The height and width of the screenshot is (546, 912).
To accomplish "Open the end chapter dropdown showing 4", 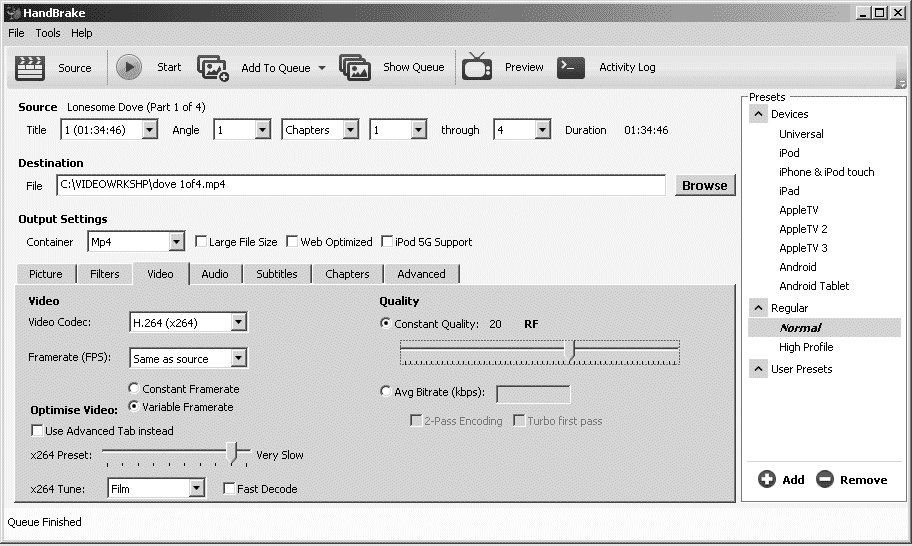I will tap(542, 130).
